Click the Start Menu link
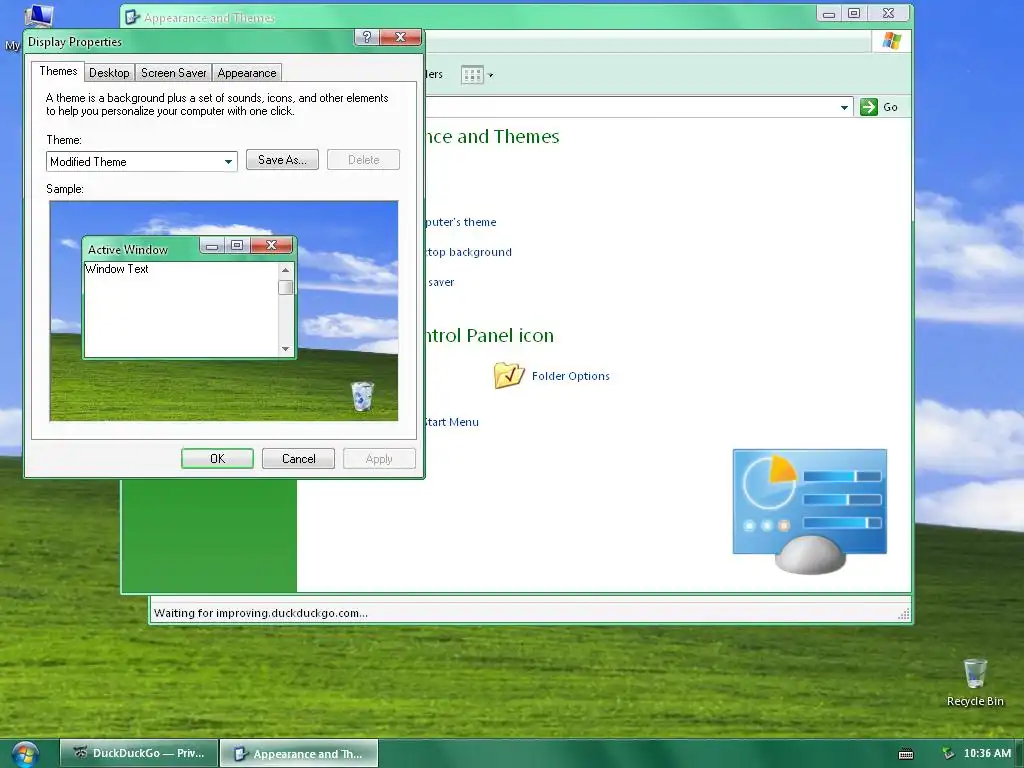This screenshot has height=768, width=1024. pyautogui.click(x=451, y=422)
